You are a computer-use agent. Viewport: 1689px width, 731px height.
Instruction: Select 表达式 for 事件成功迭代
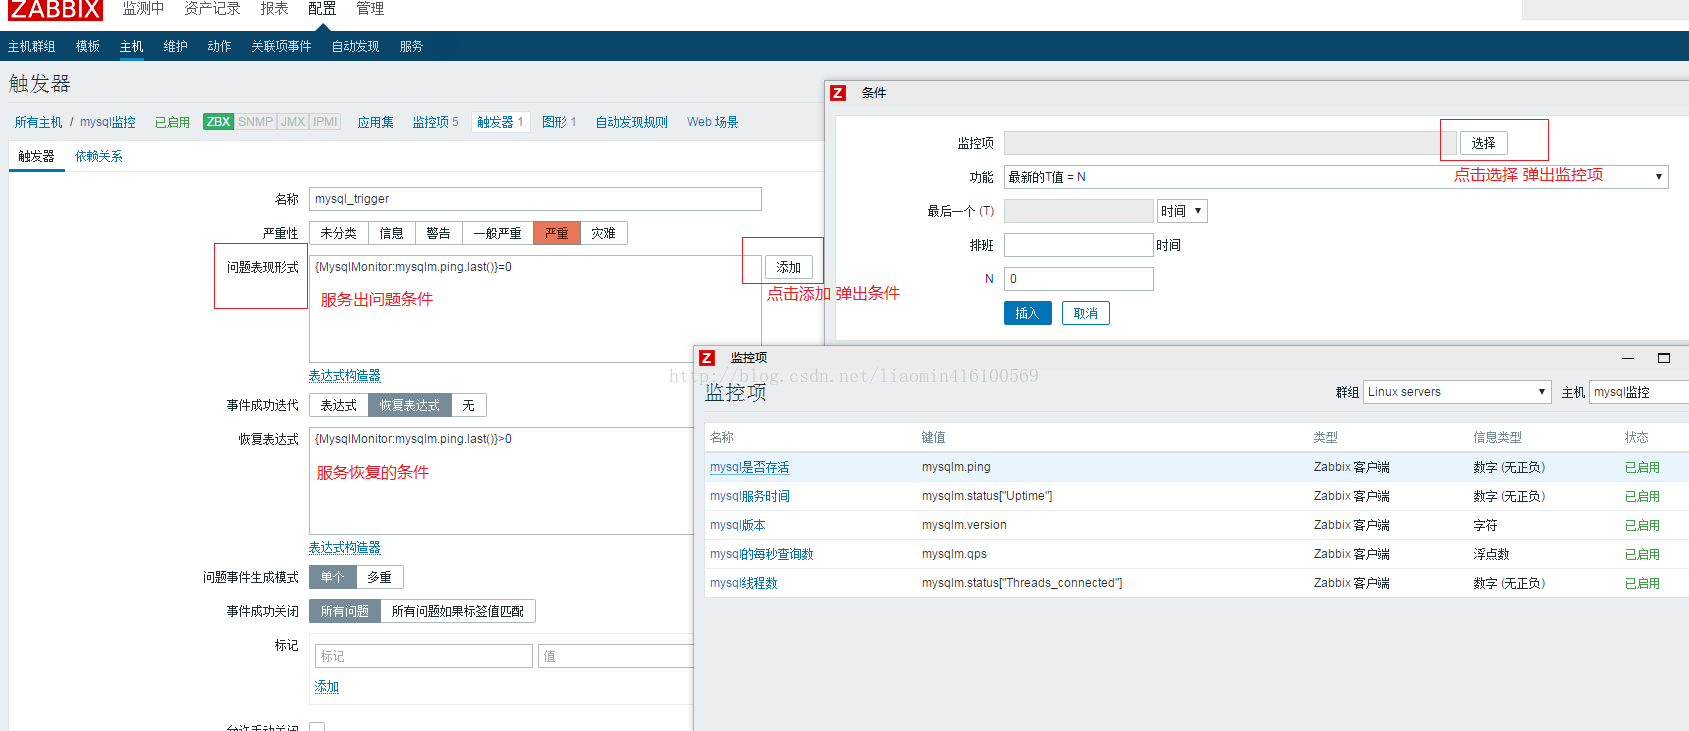tap(339, 405)
